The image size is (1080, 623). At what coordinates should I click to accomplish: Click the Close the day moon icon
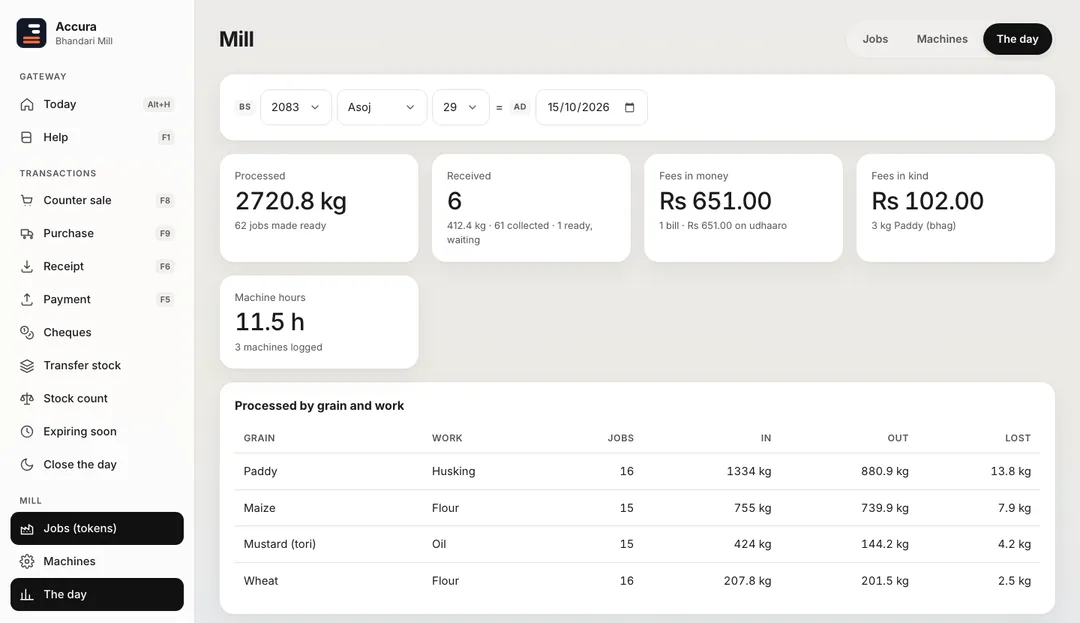pyautogui.click(x=27, y=465)
